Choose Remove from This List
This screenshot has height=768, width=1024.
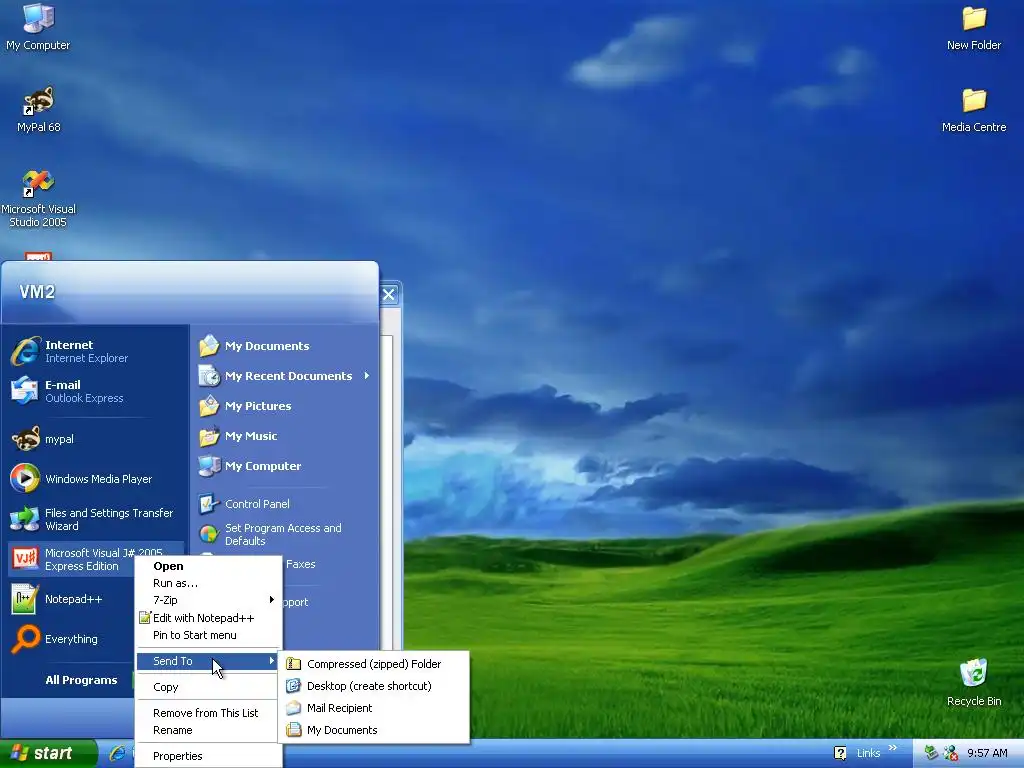[x=208, y=712]
